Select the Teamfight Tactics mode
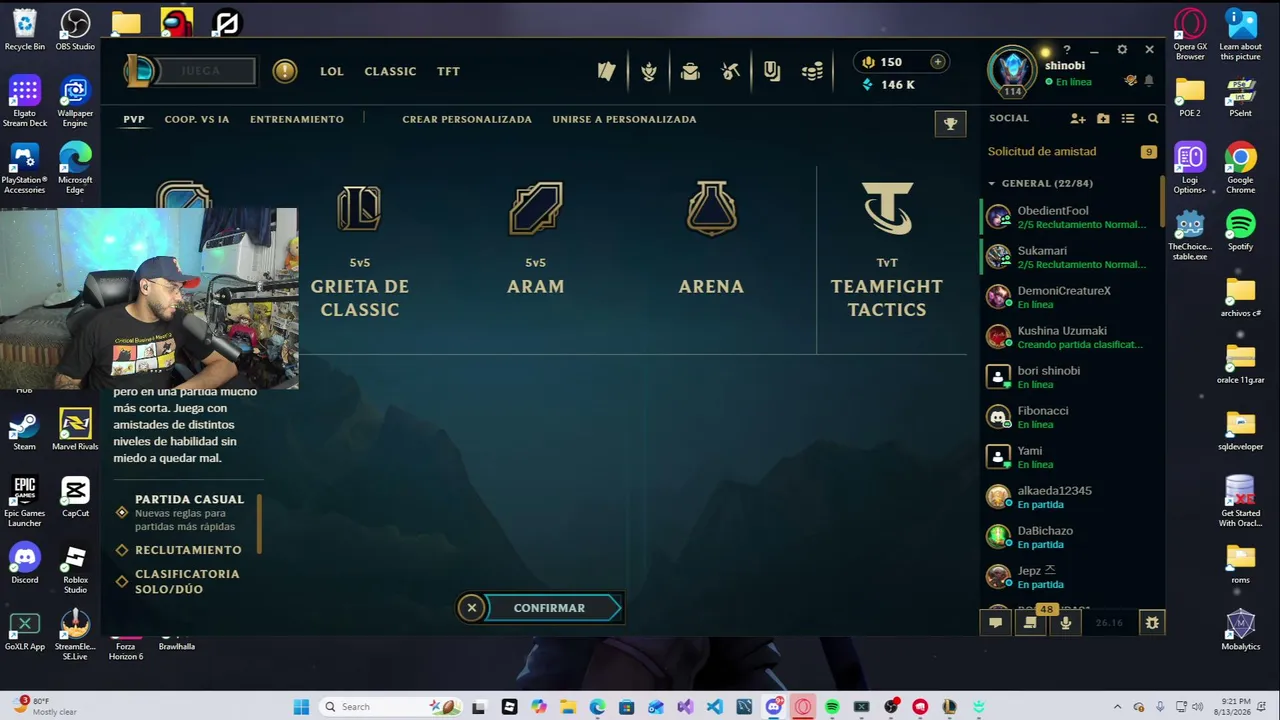1280x720 pixels. pos(887,250)
